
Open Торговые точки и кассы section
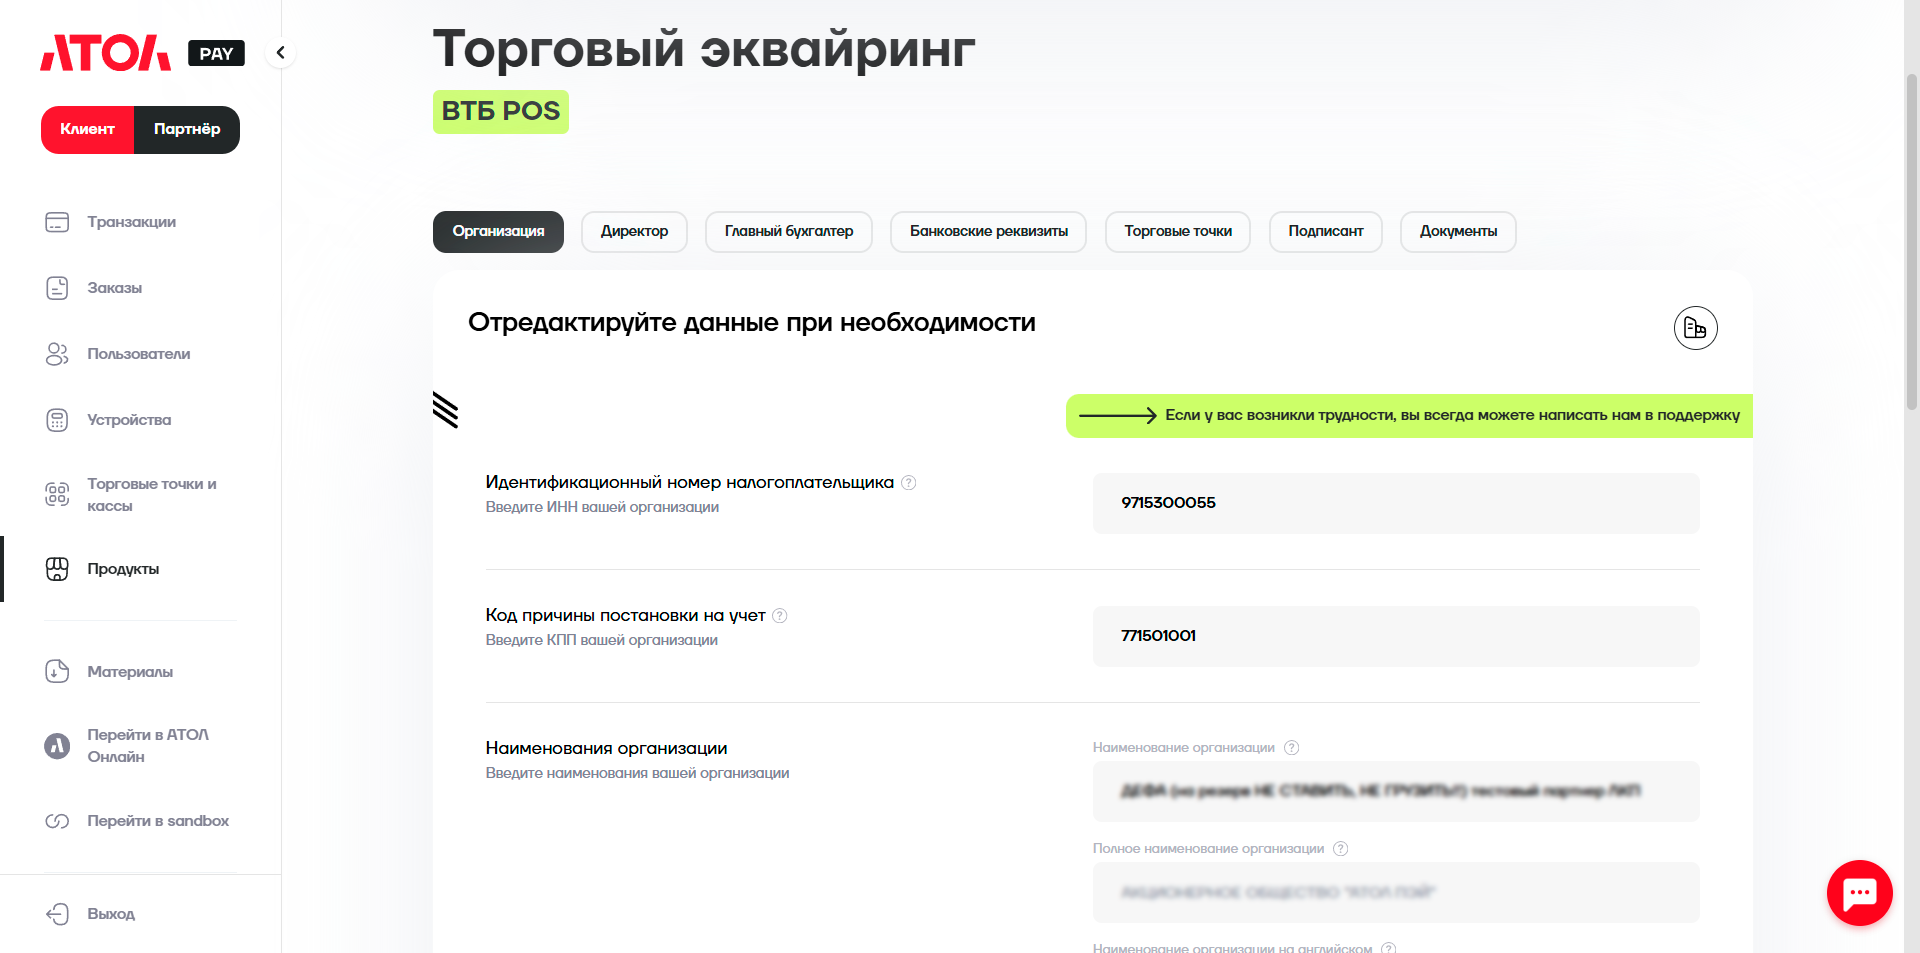tap(151, 495)
